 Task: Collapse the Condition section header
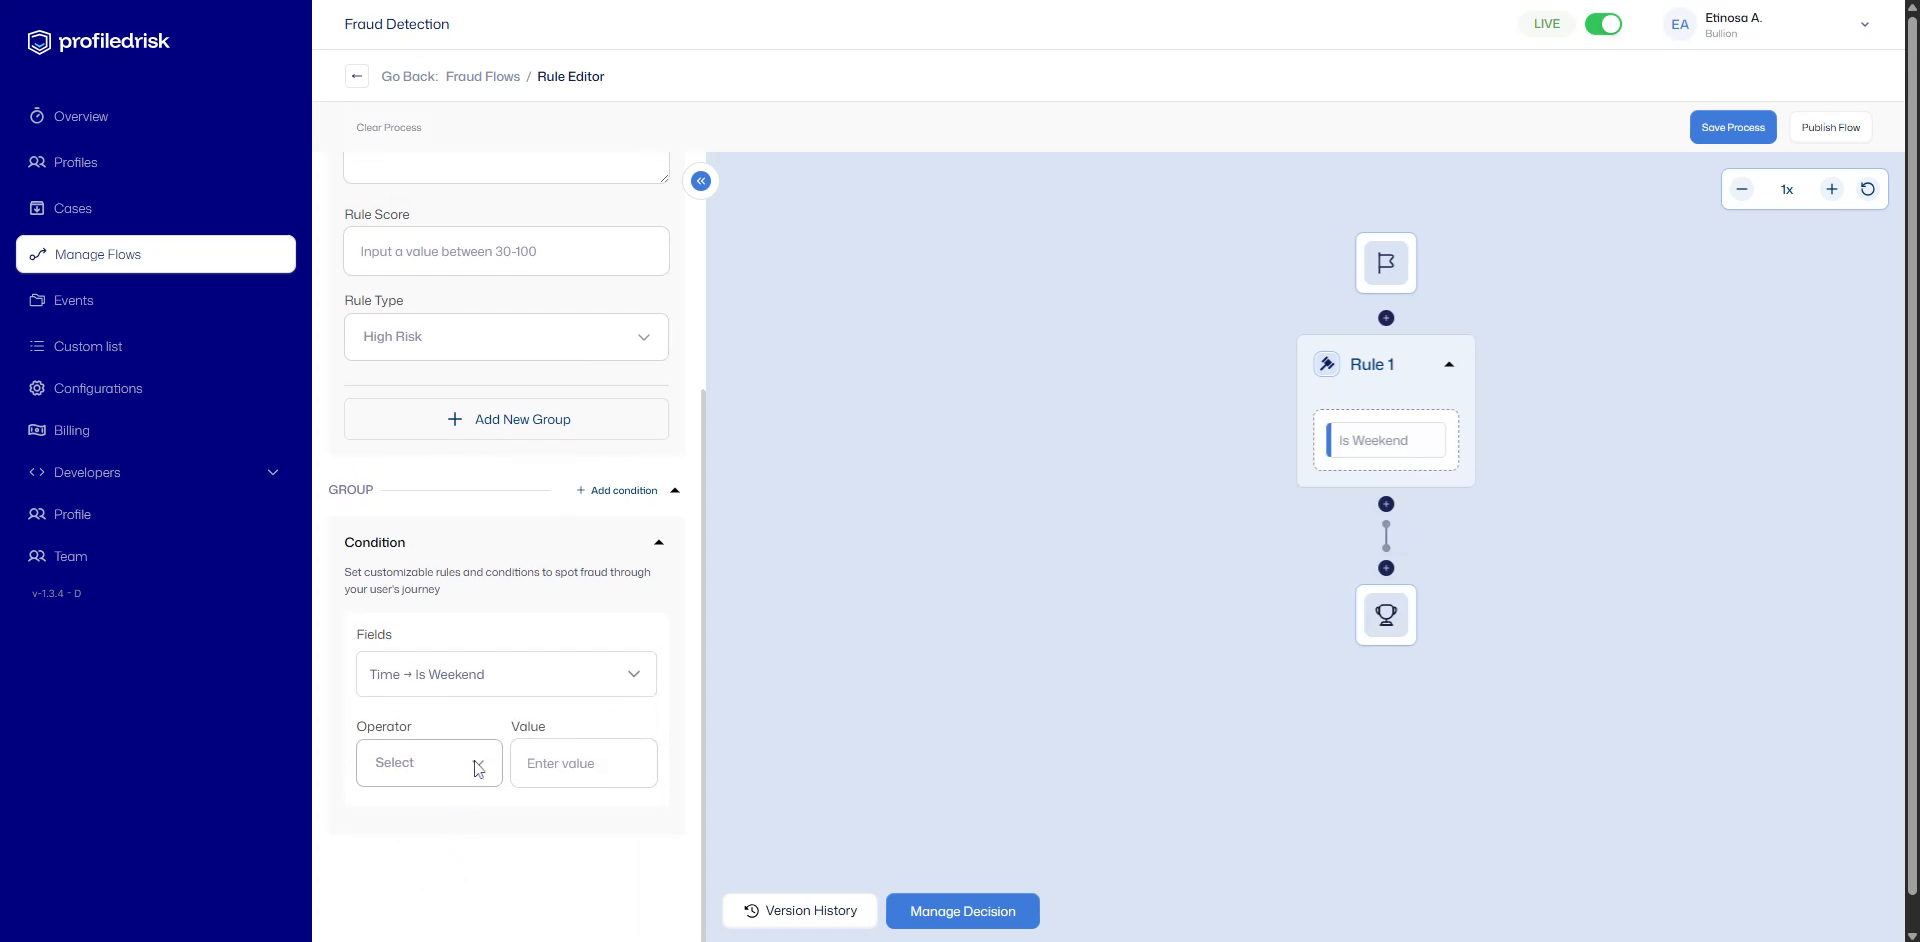tap(658, 542)
